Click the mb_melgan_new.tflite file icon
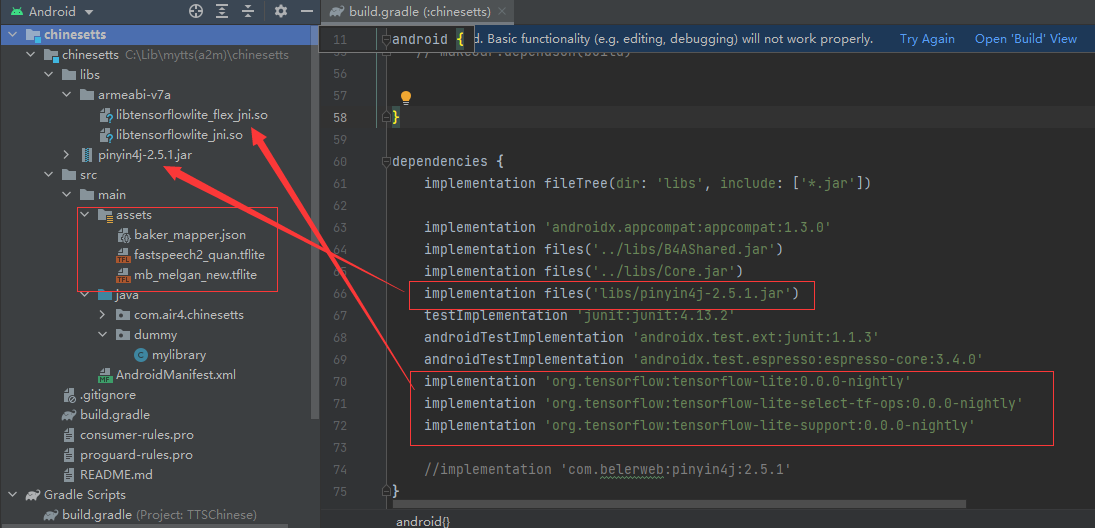 pos(124,275)
